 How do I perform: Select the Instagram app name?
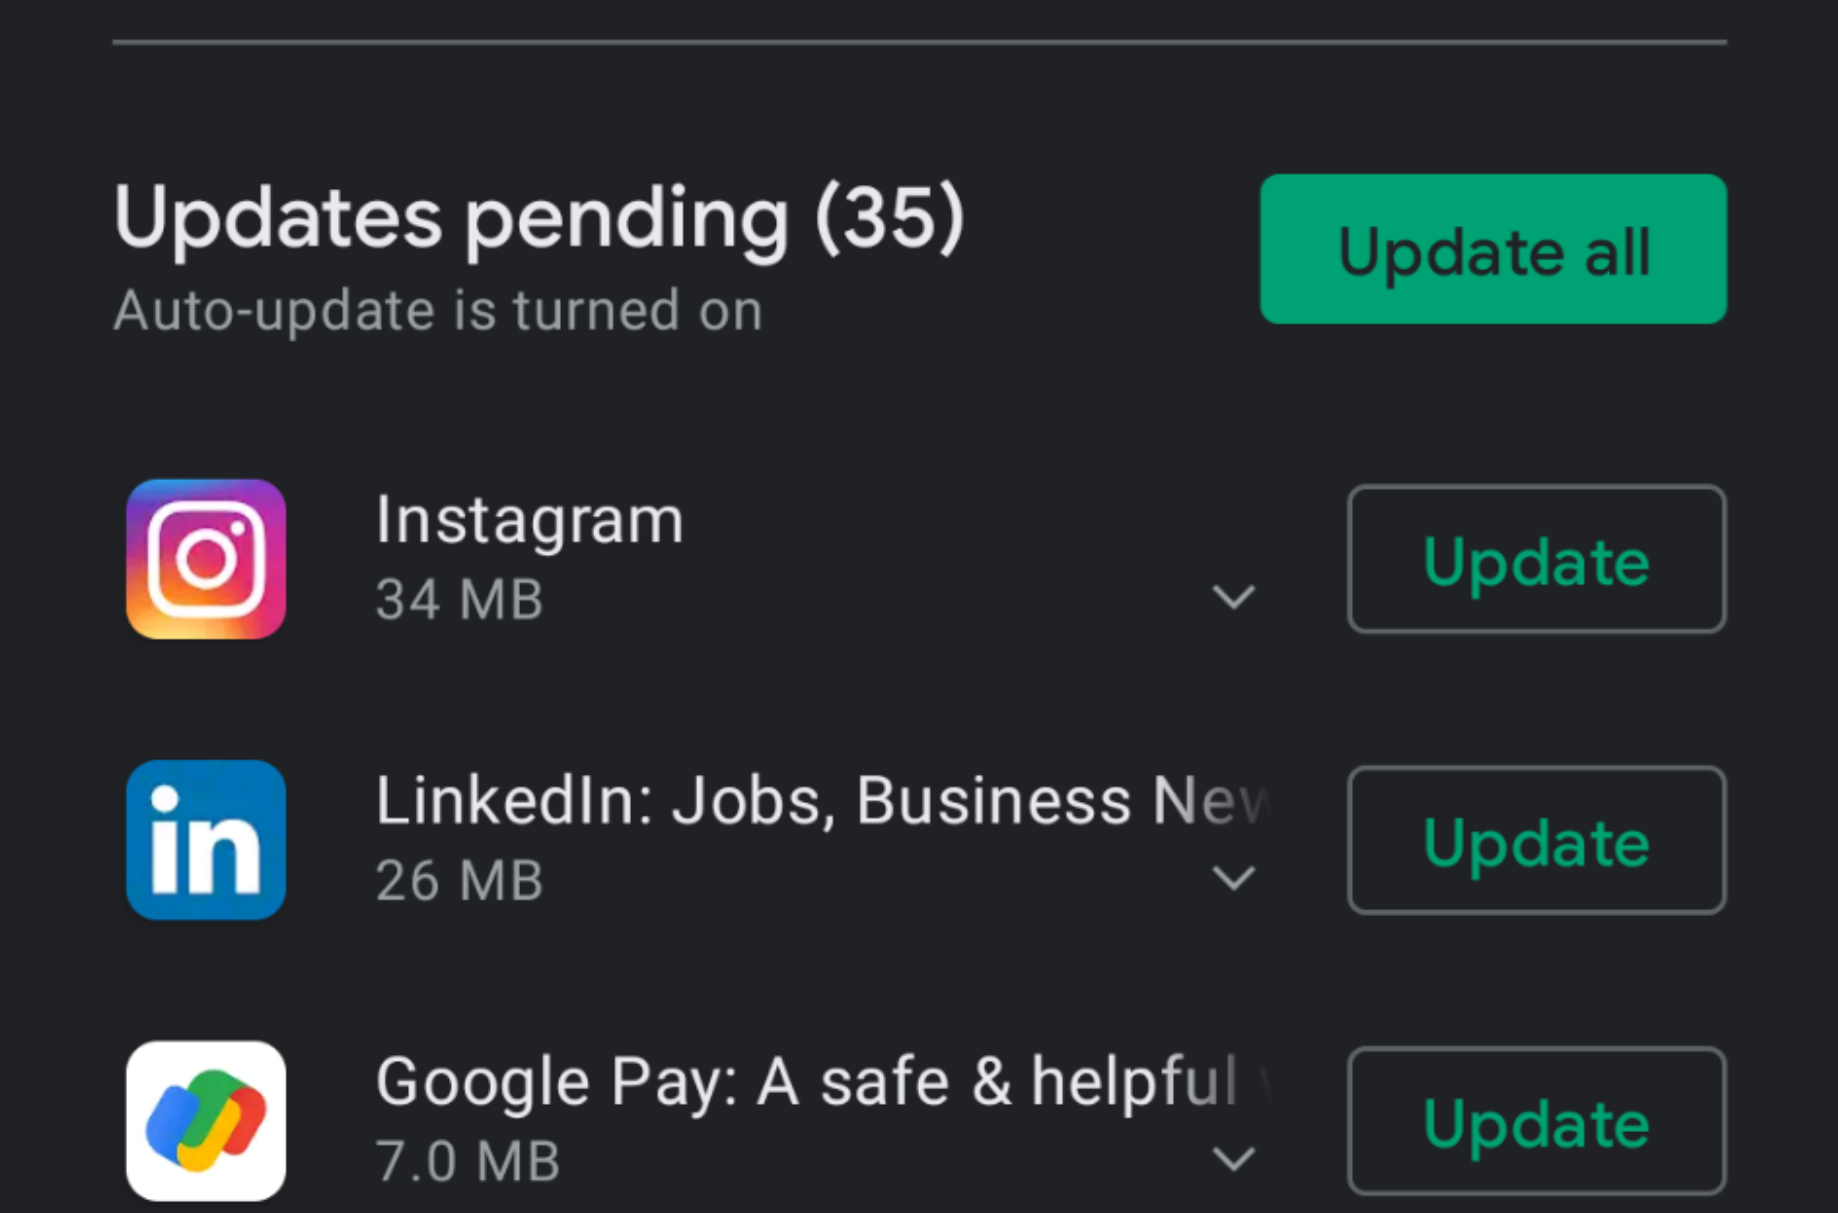point(529,521)
